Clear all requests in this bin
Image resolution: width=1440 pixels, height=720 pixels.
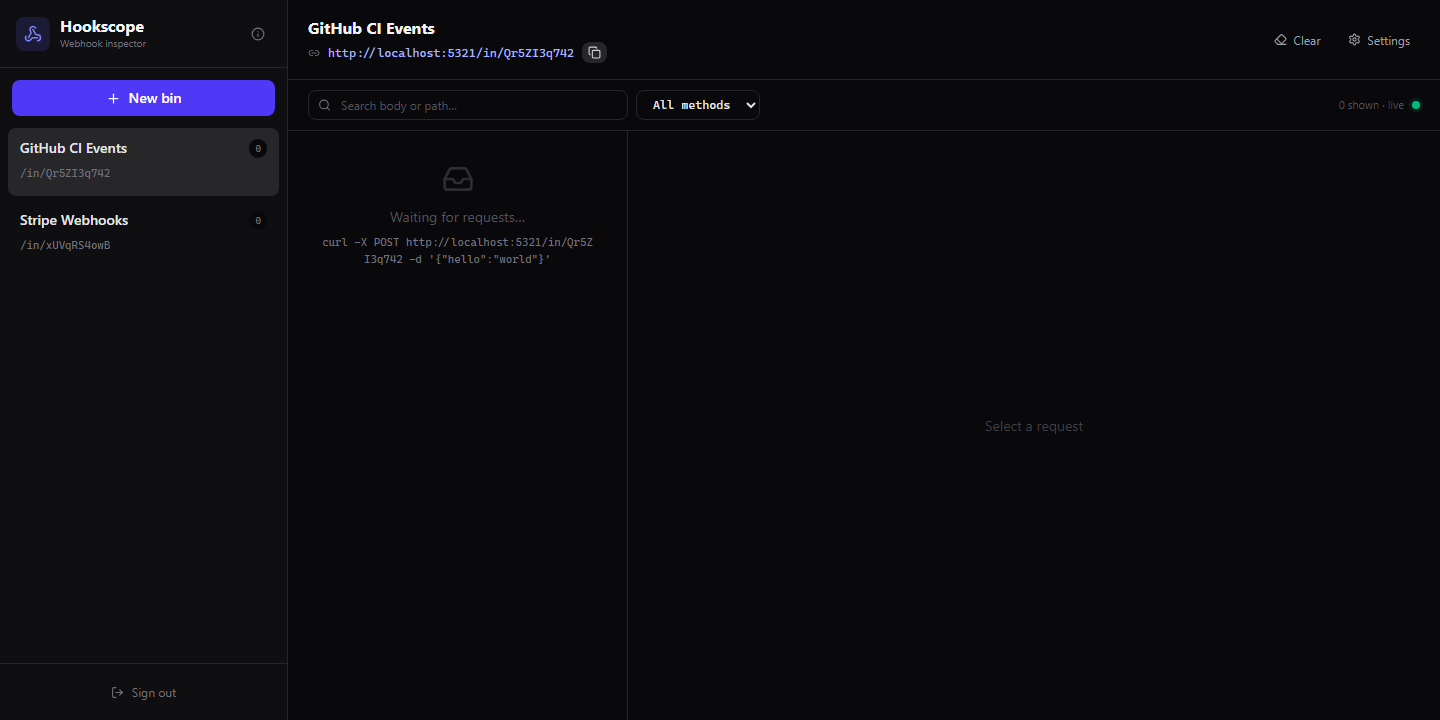tap(1297, 41)
